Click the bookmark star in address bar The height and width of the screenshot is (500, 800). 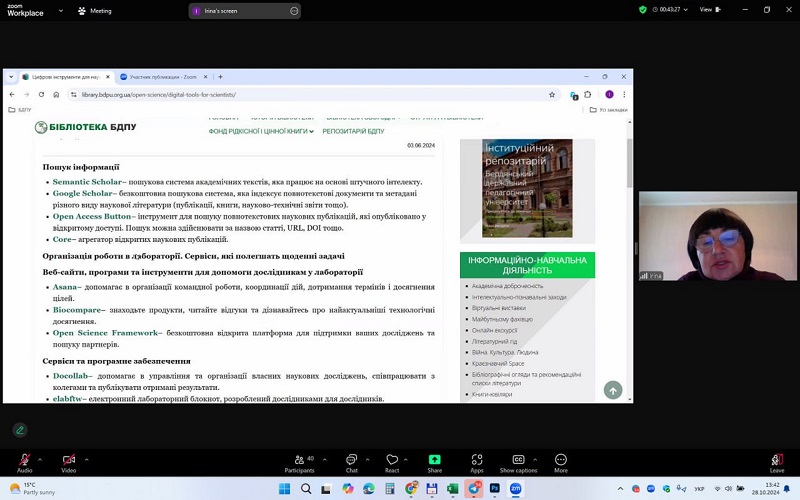pos(552,94)
